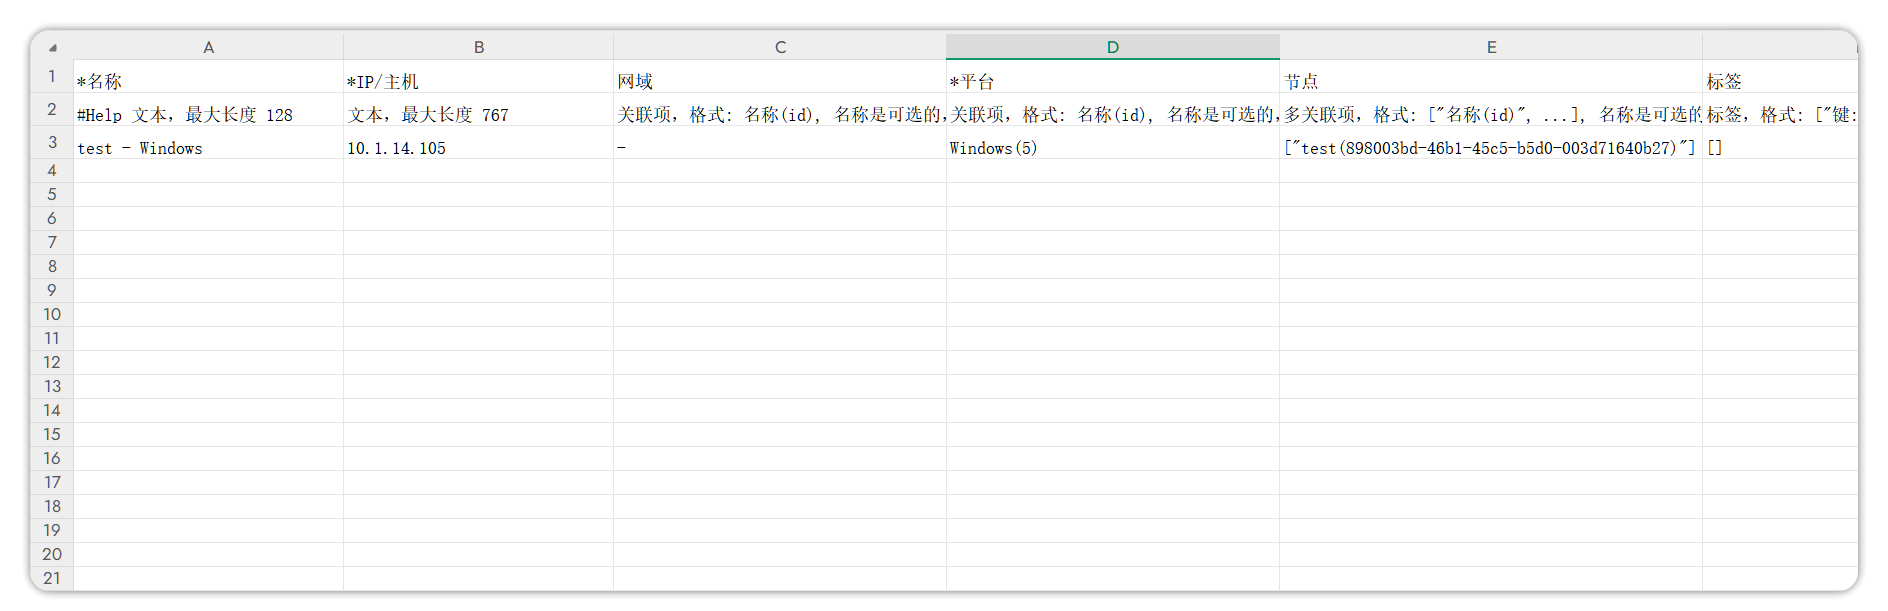Select the 'test - Windows' cell
This screenshot has width=1888, height=611.
(x=208, y=148)
